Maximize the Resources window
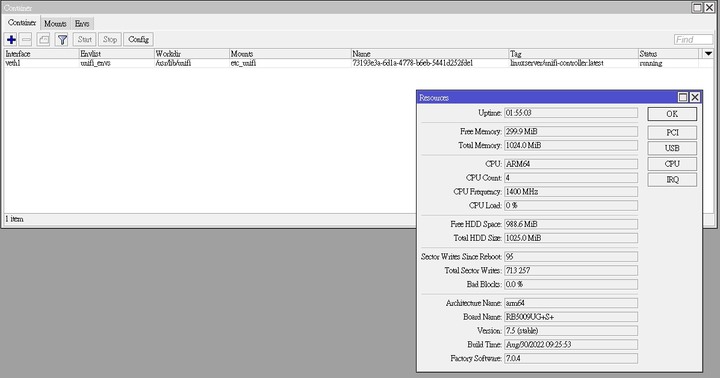This screenshot has height=378, width=720. coord(683,97)
